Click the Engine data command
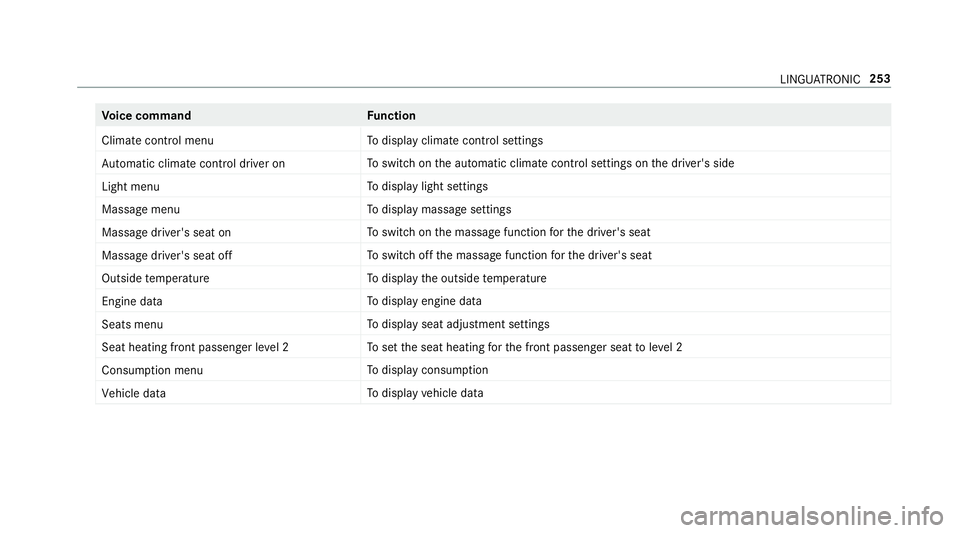The width and height of the screenshot is (960, 533). [132, 301]
